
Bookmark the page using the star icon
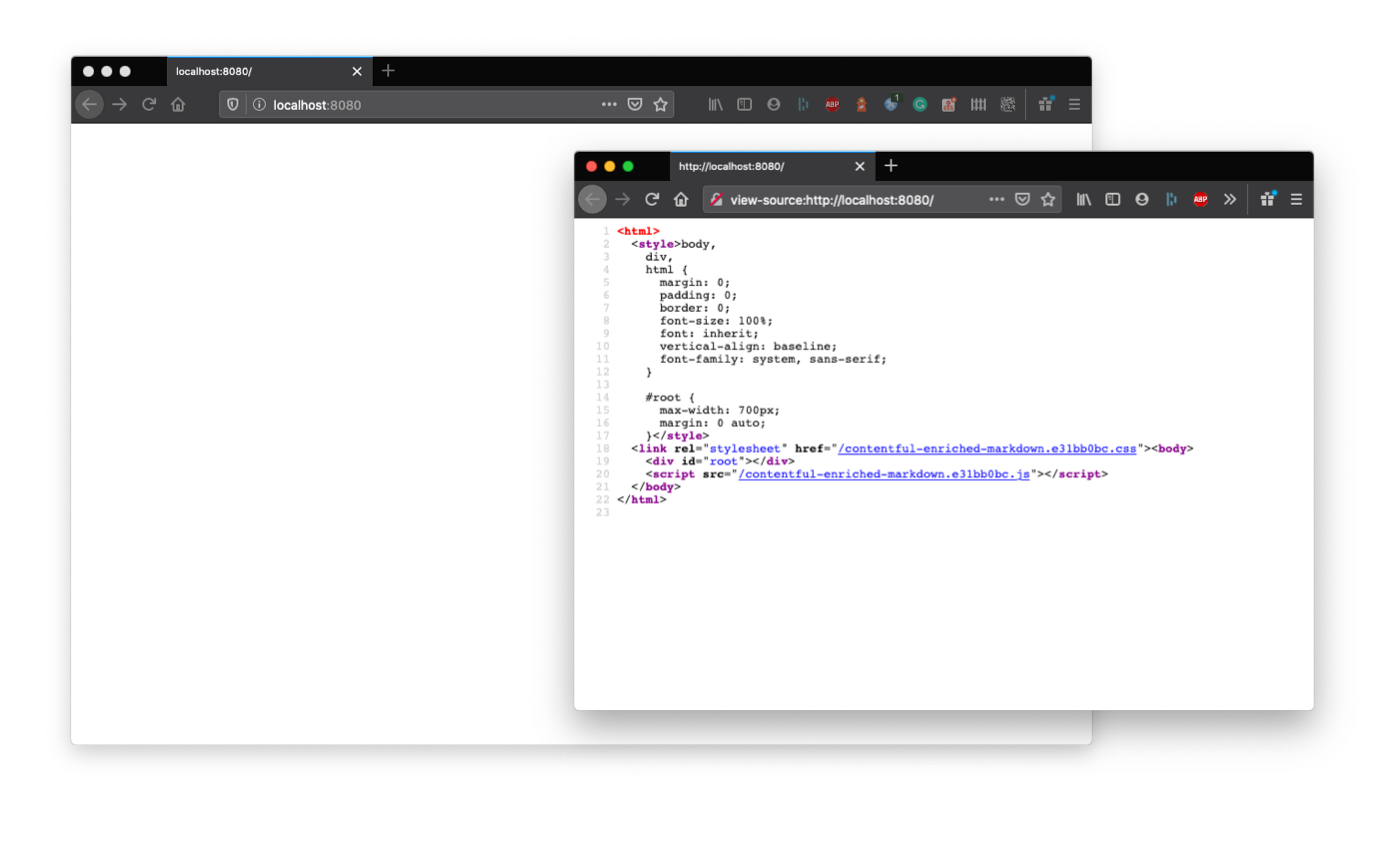661,104
